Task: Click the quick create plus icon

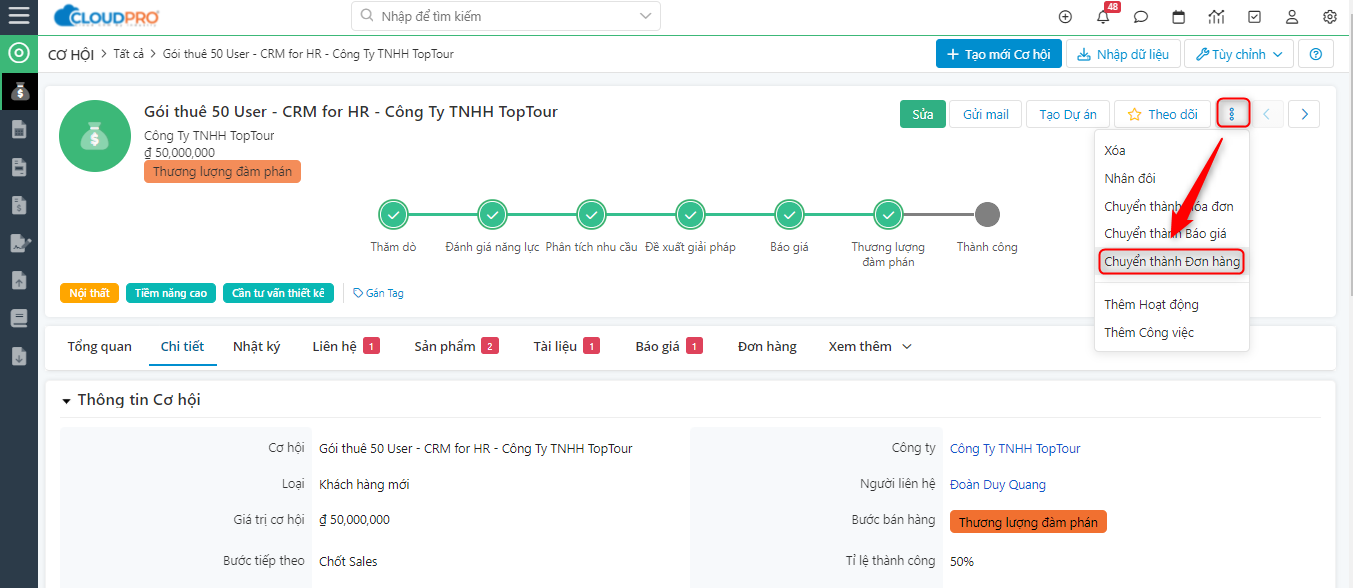Action: tap(1065, 17)
